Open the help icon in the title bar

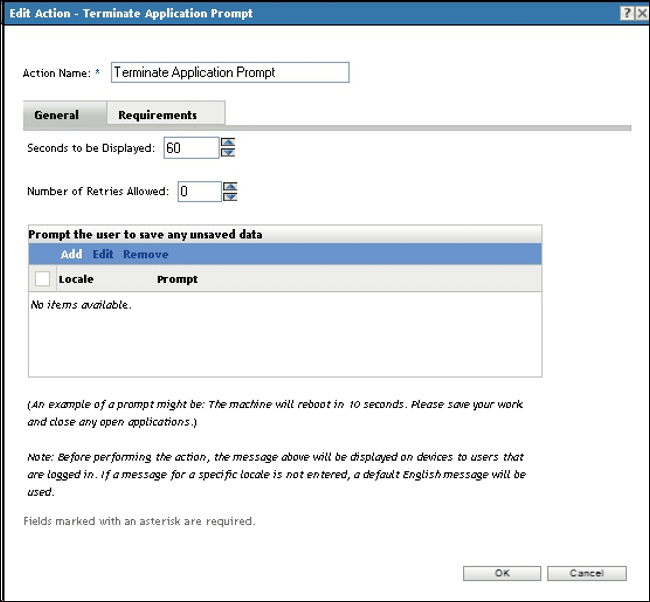coord(627,13)
